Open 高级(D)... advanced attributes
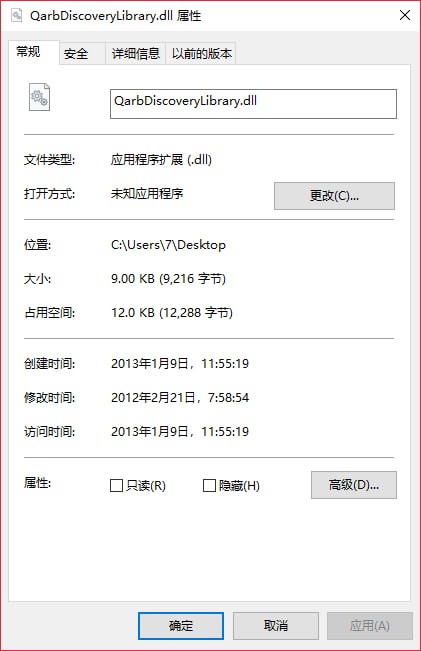 (x=354, y=485)
